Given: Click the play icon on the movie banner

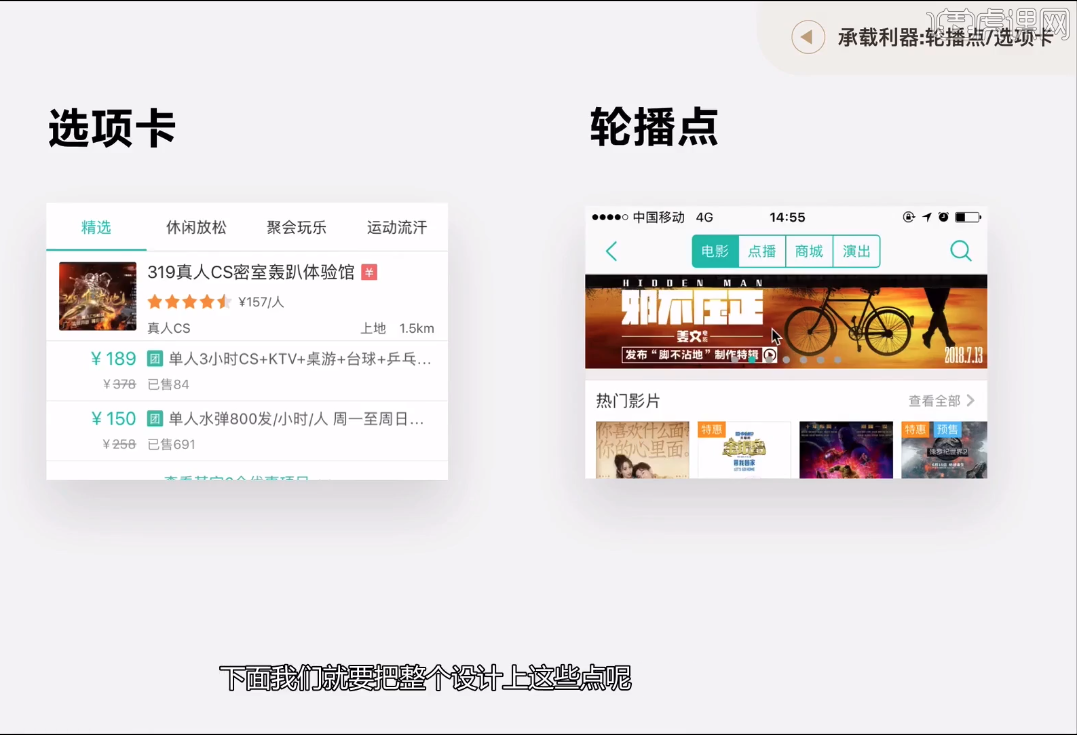Looking at the screenshot, I should click(770, 355).
